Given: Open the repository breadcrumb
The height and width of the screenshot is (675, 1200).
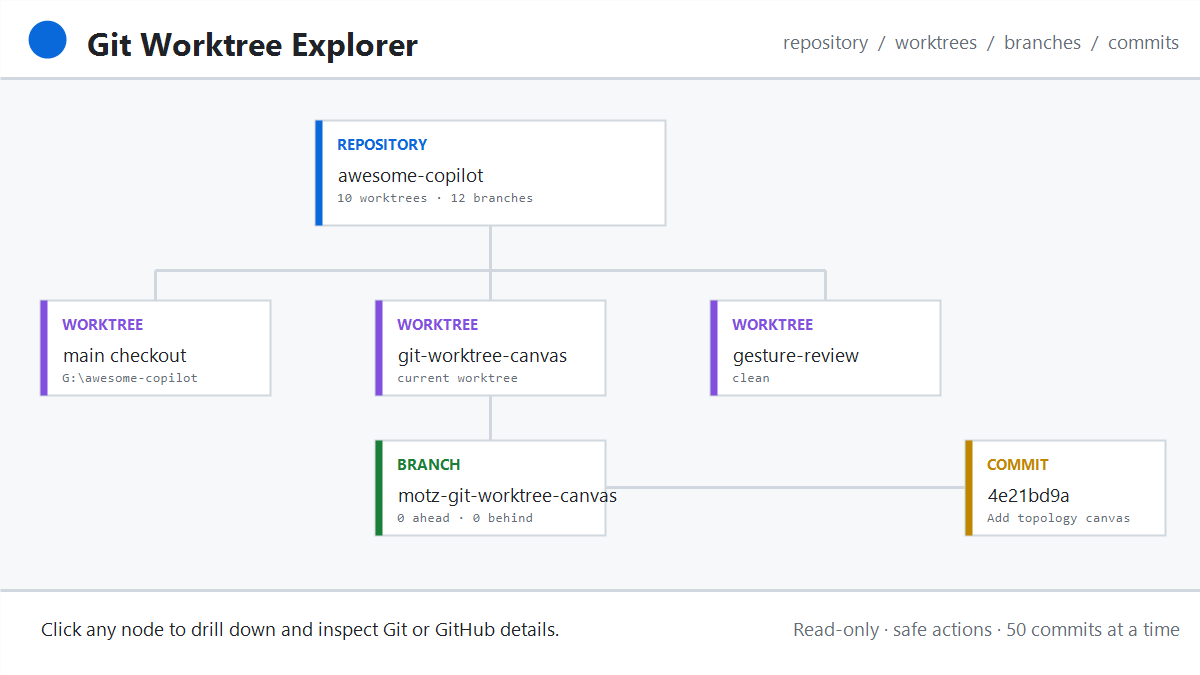Looking at the screenshot, I should (825, 43).
